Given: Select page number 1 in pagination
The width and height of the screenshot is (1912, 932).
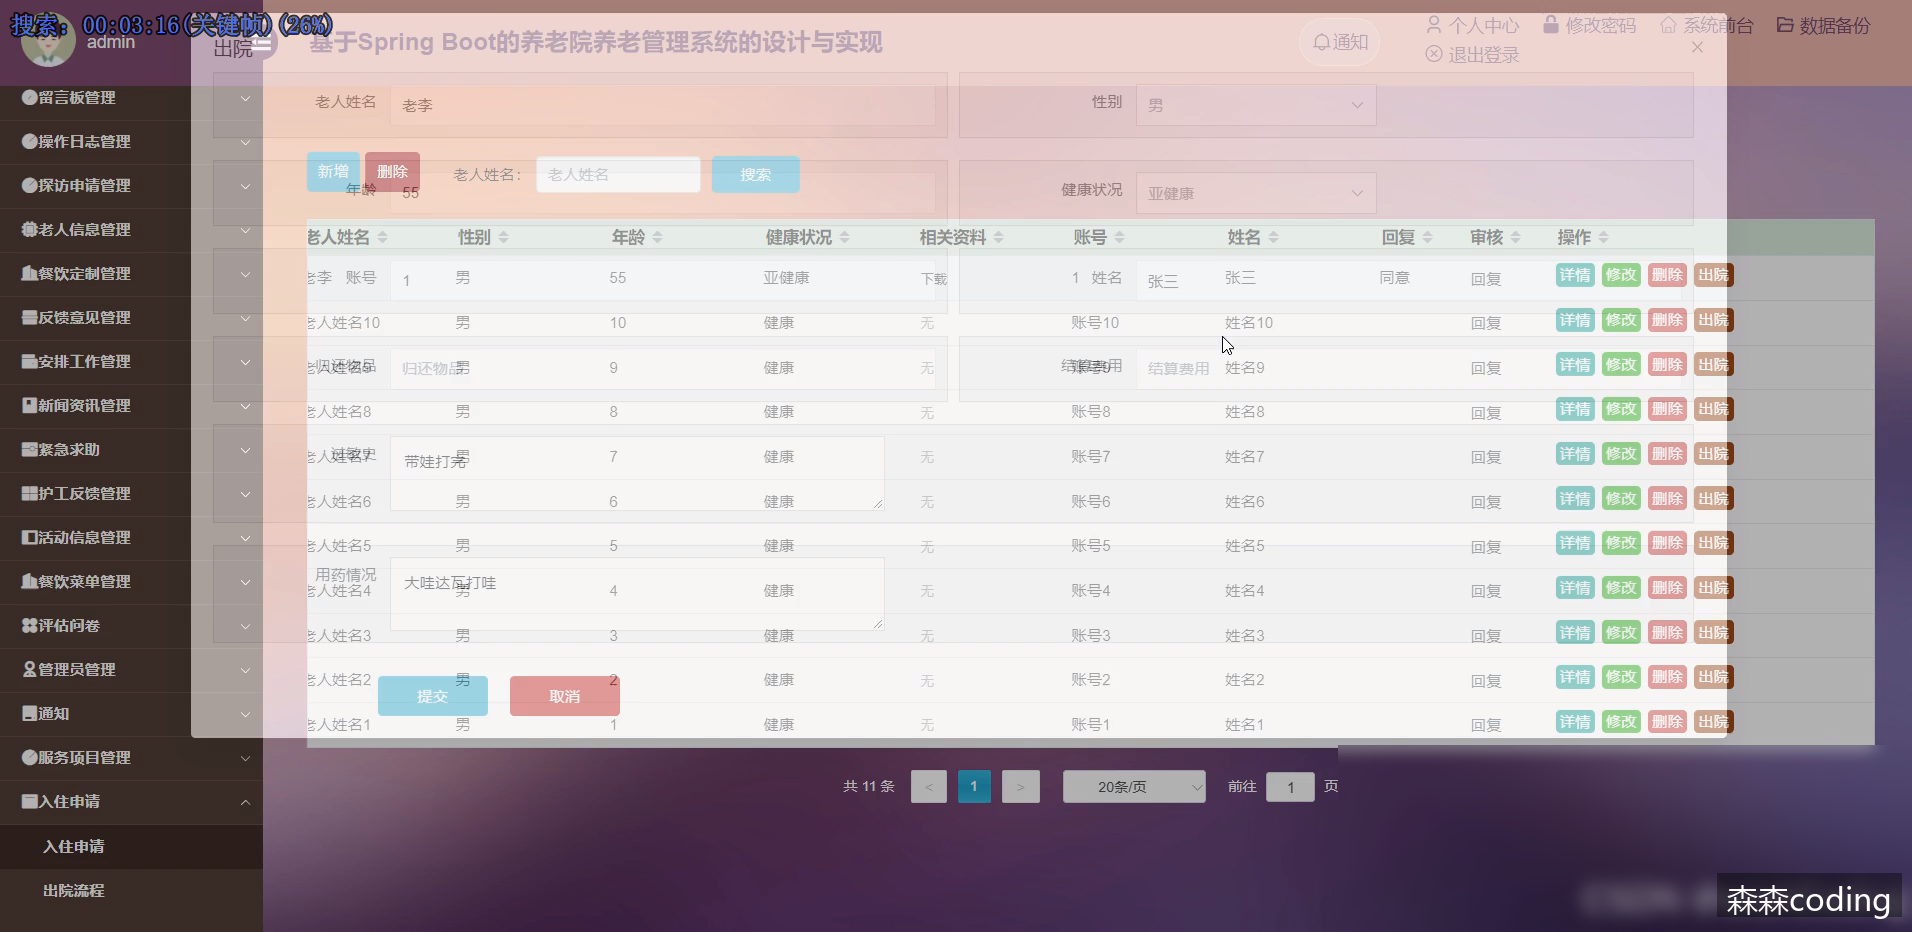Looking at the screenshot, I should (x=974, y=787).
